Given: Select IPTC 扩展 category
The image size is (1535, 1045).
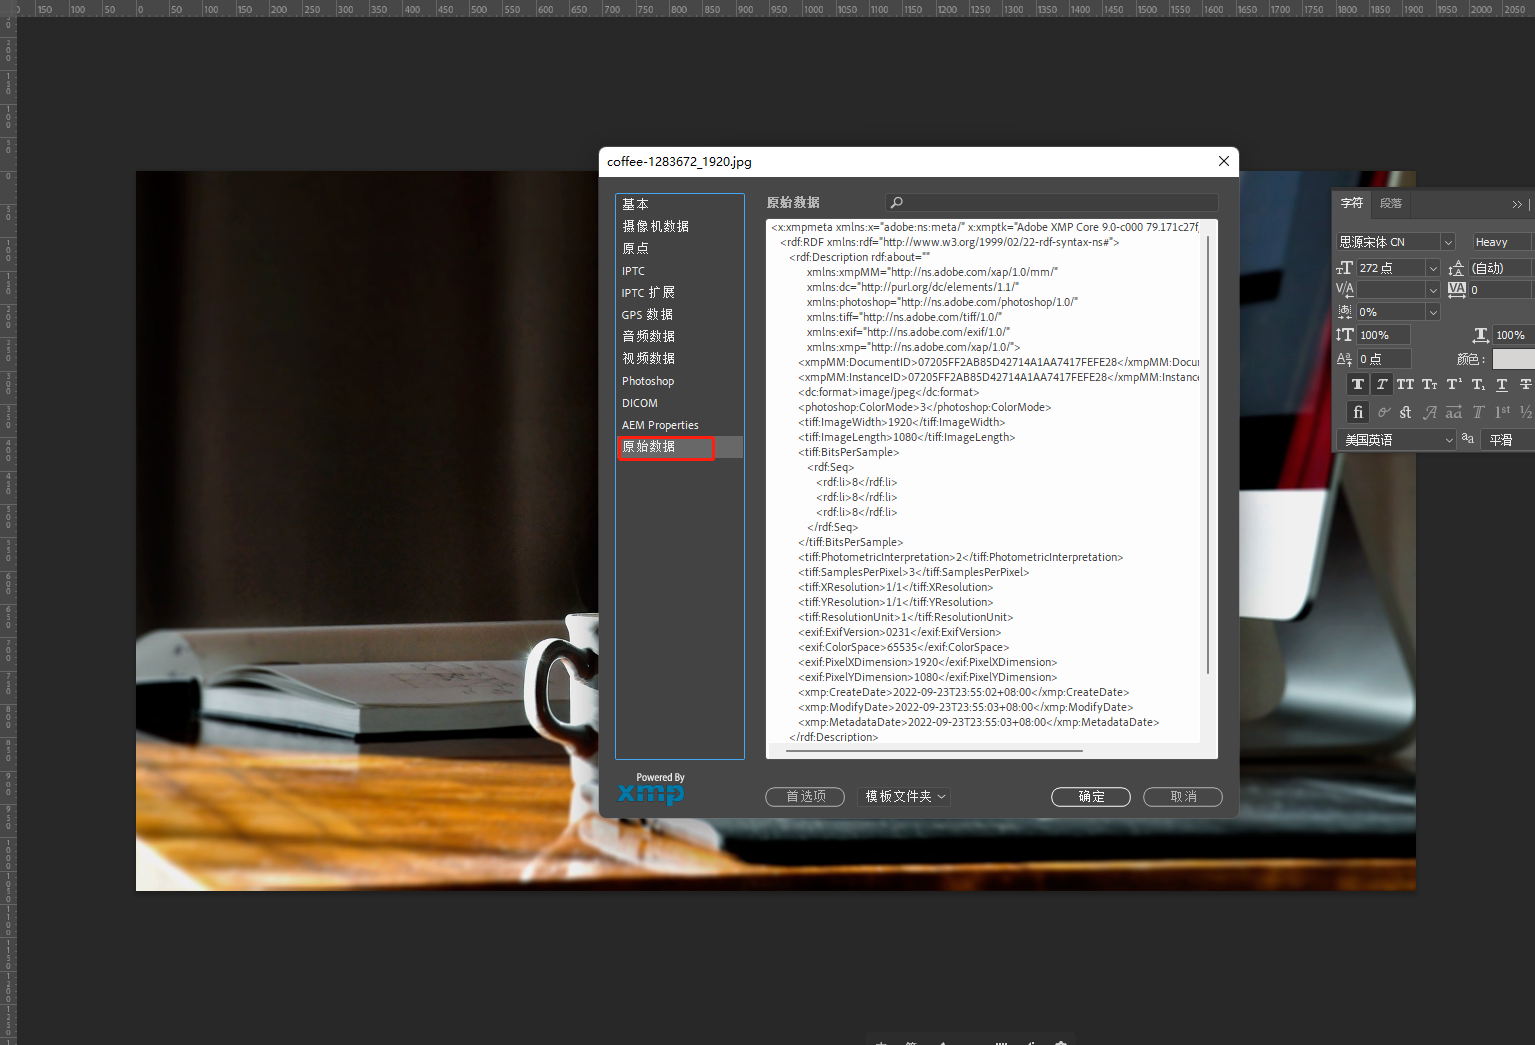Looking at the screenshot, I should [x=679, y=292].
